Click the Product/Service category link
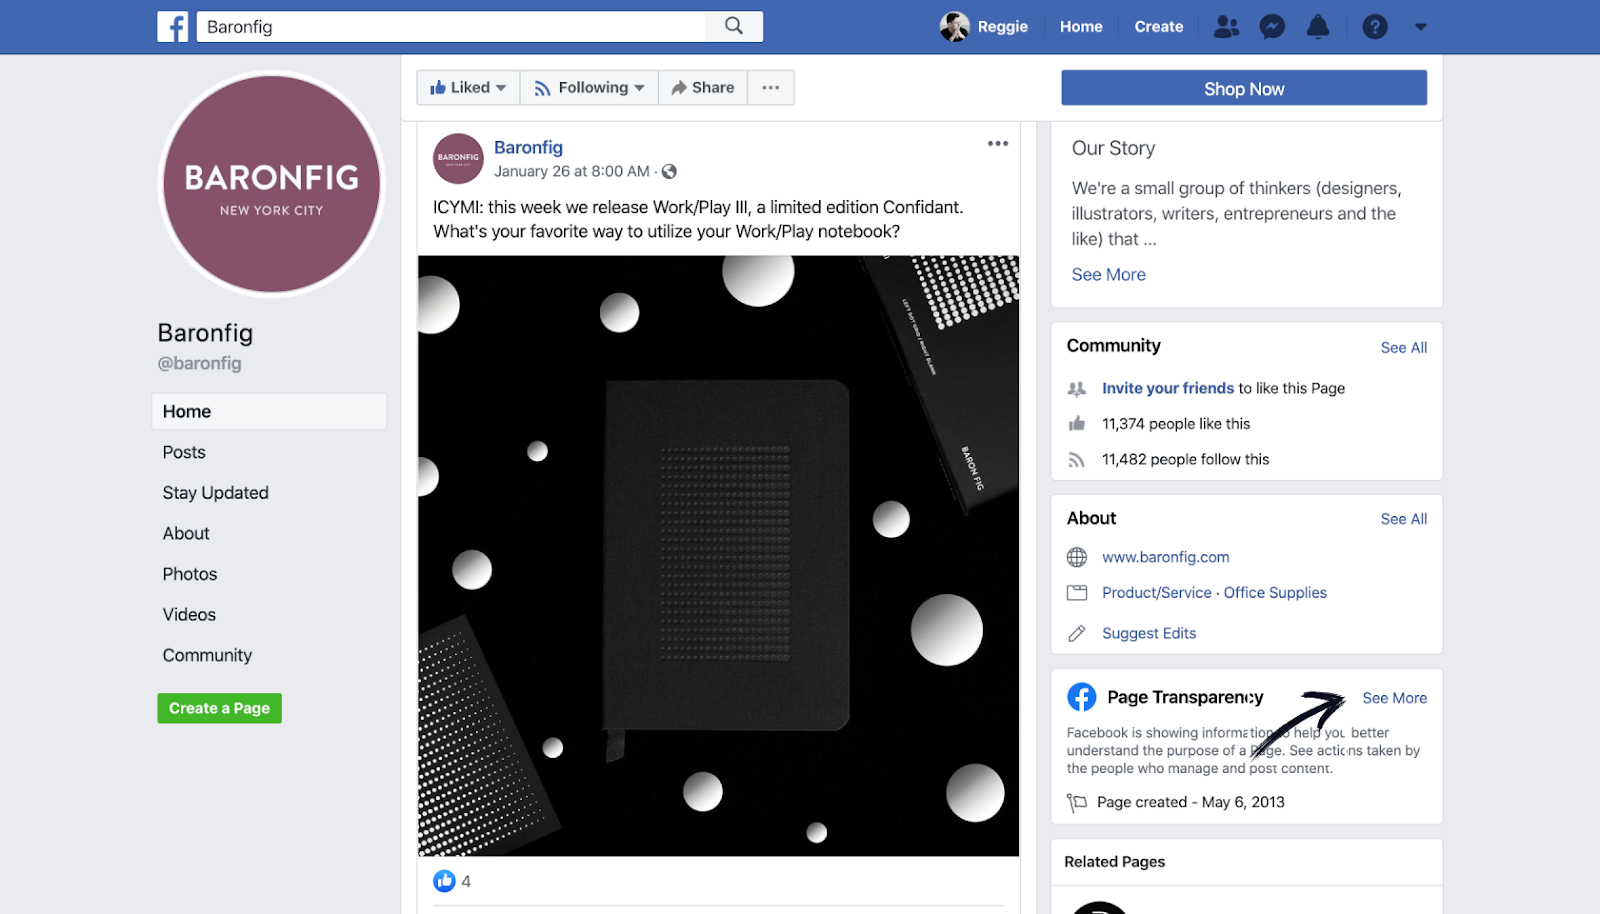Viewport: 1600px width, 914px height. [1157, 593]
